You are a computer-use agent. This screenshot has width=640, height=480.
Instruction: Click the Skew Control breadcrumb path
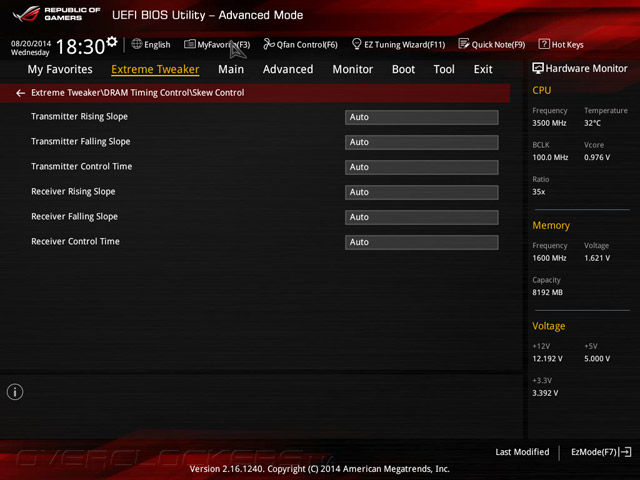point(138,93)
